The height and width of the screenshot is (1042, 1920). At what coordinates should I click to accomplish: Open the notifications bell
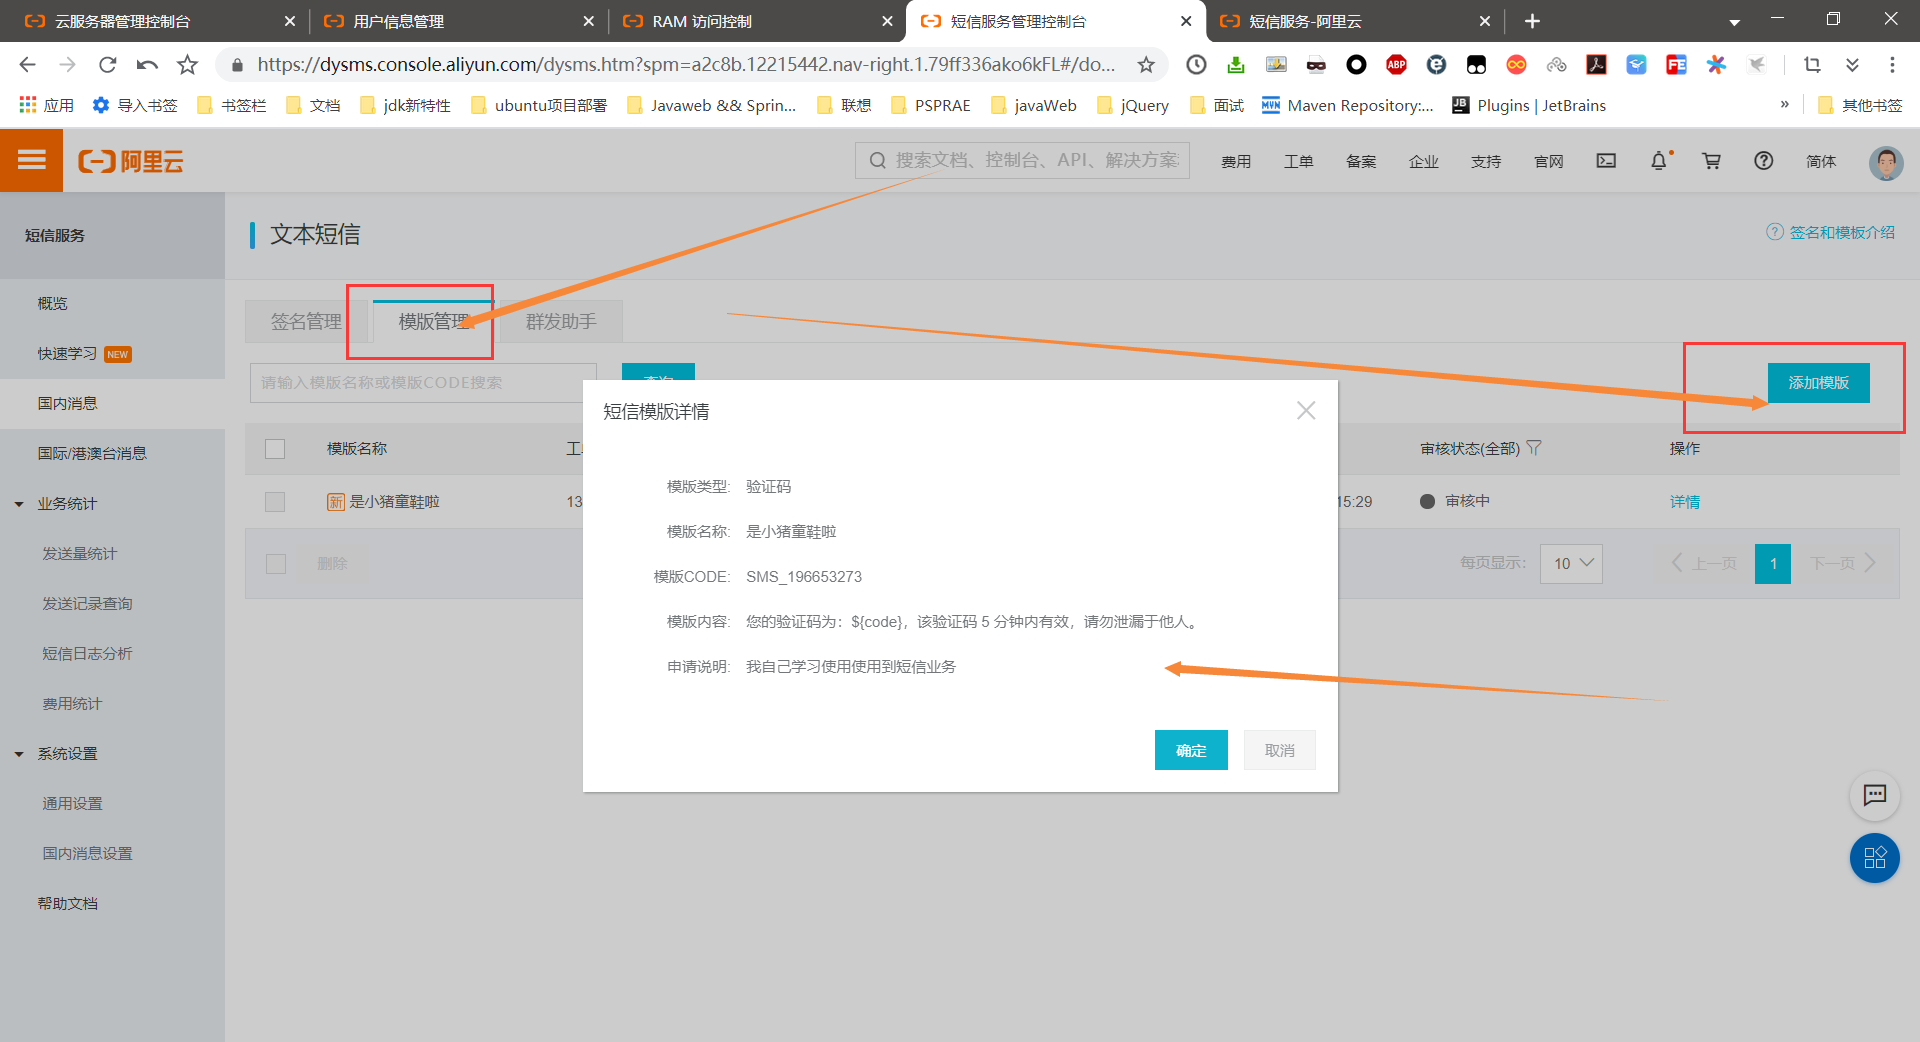point(1659,161)
